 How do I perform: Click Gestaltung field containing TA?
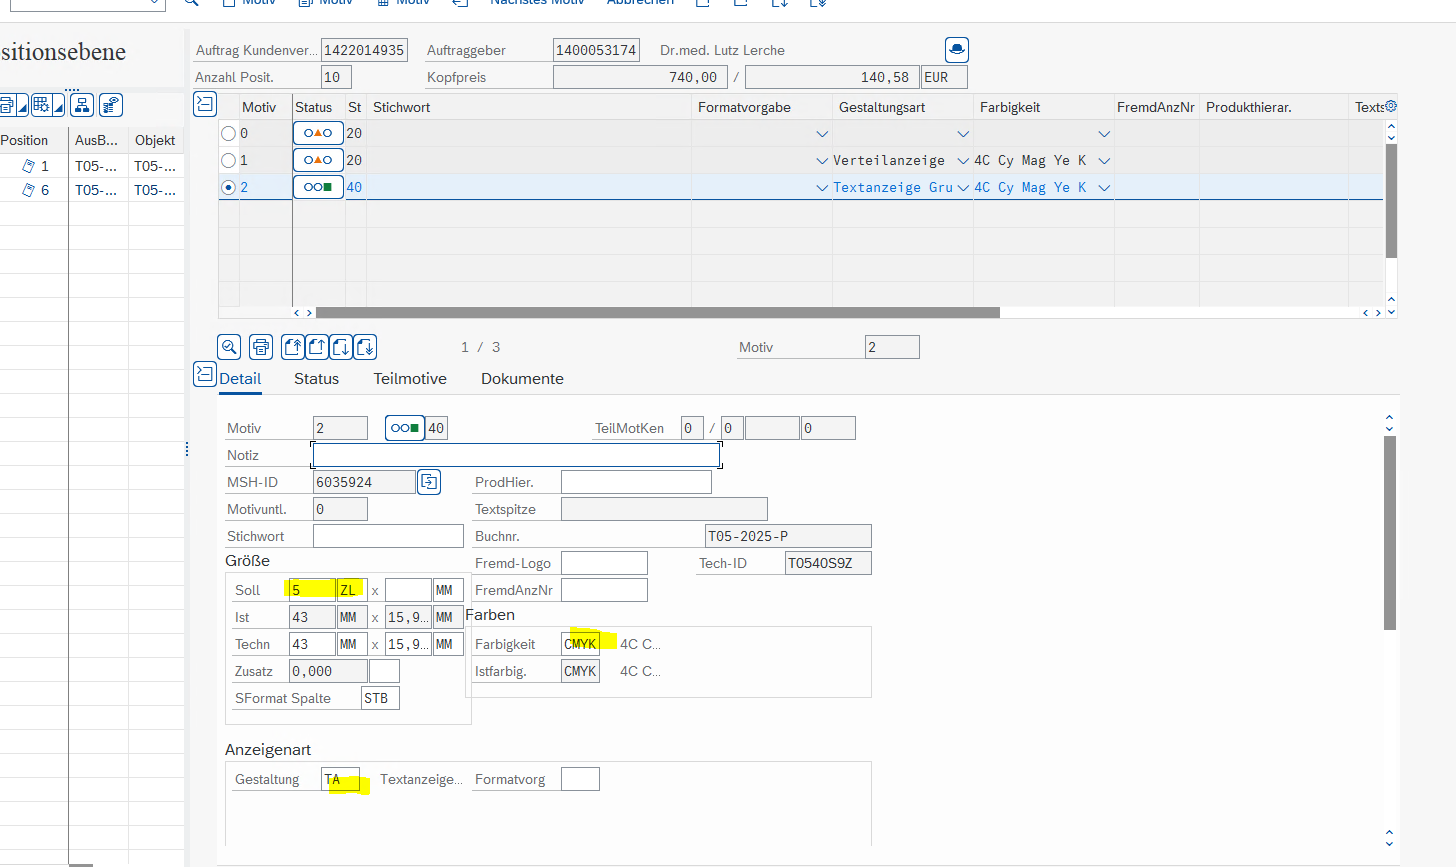click(x=340, y=779)
